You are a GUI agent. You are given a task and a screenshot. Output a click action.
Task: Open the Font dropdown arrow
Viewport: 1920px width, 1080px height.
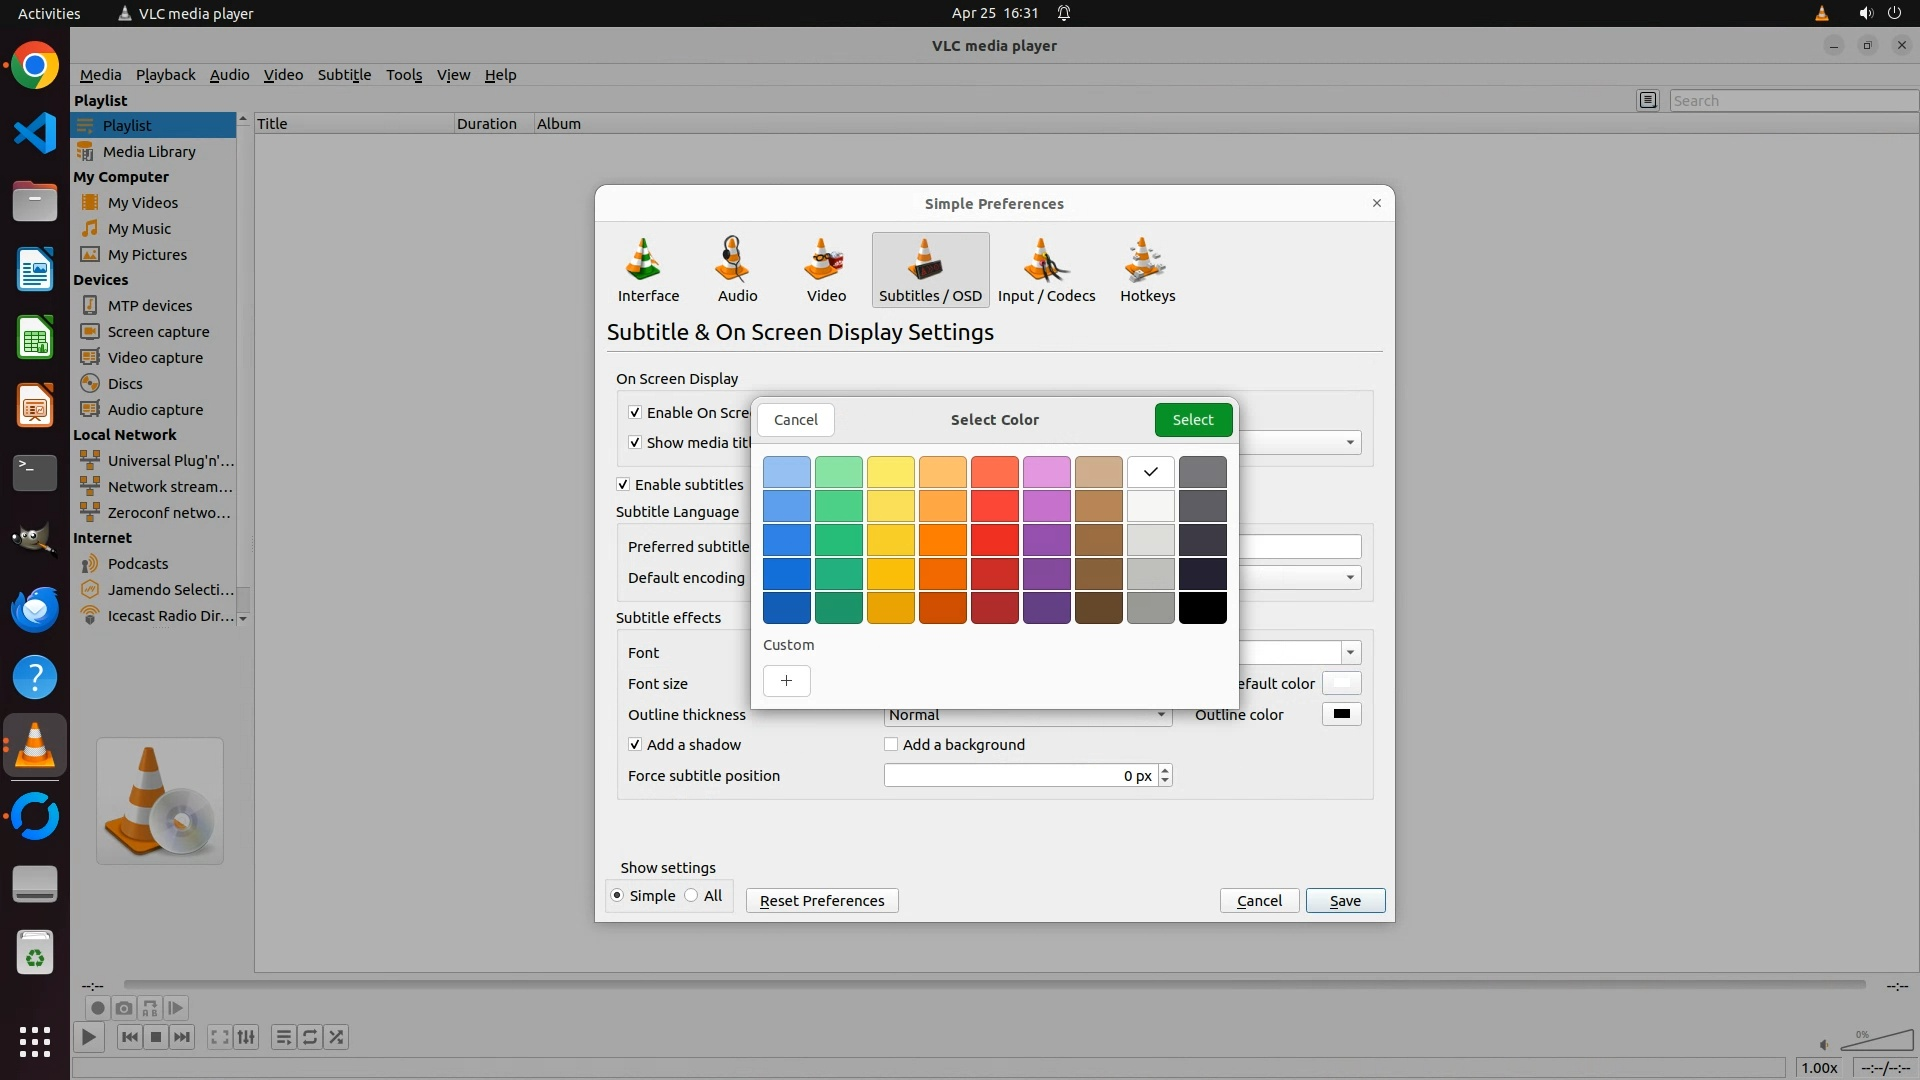(1350, 653)
